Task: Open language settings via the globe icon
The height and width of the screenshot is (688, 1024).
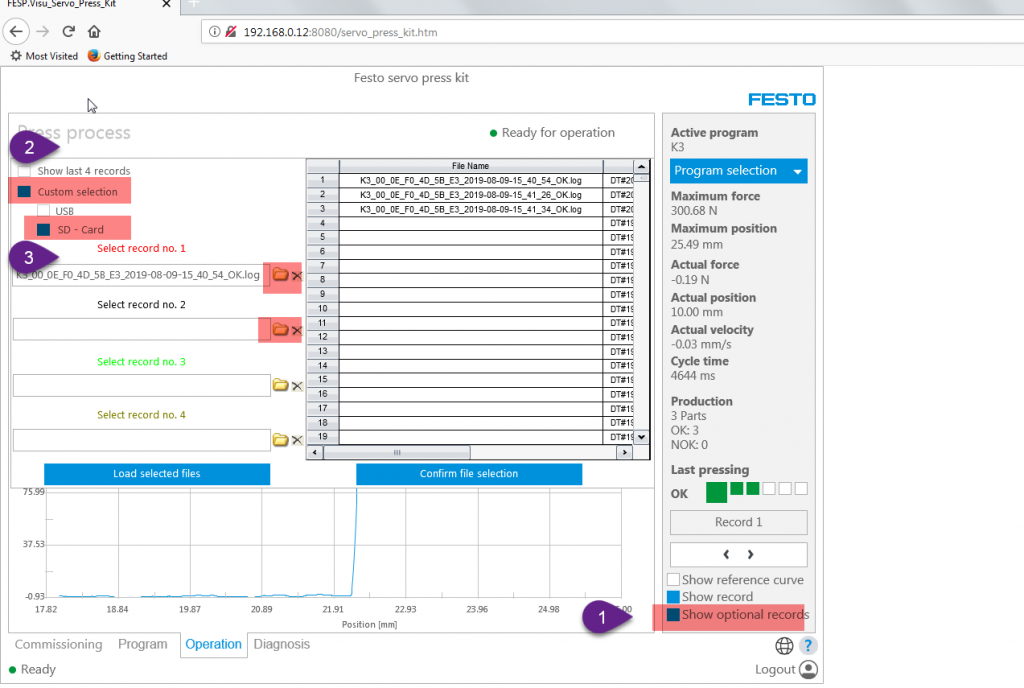Action: (x=784, y=646)
